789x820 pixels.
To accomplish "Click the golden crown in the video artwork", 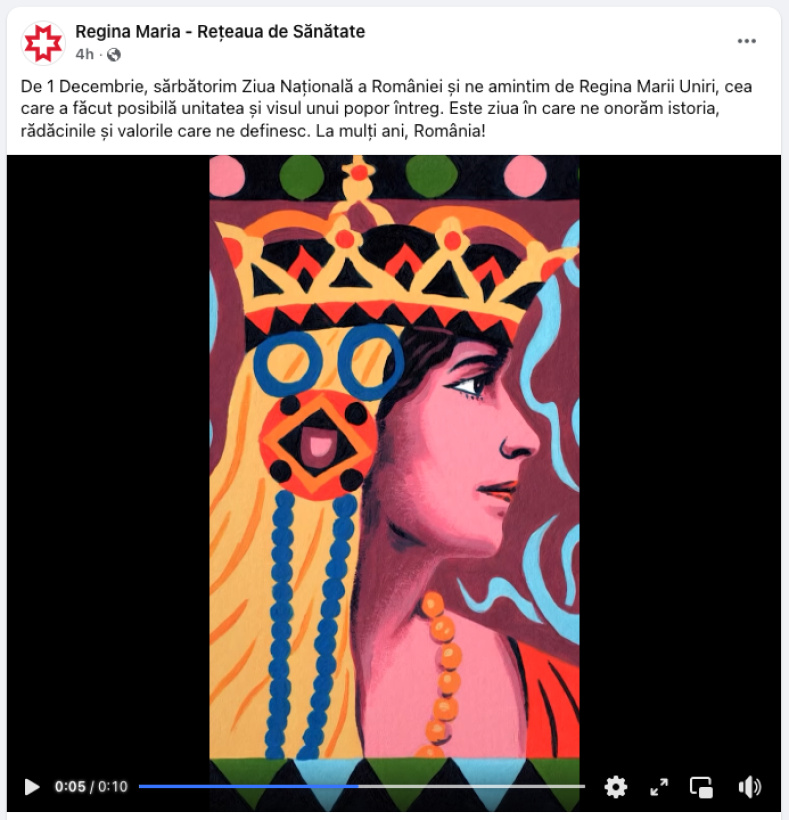I will click(387, 261).
